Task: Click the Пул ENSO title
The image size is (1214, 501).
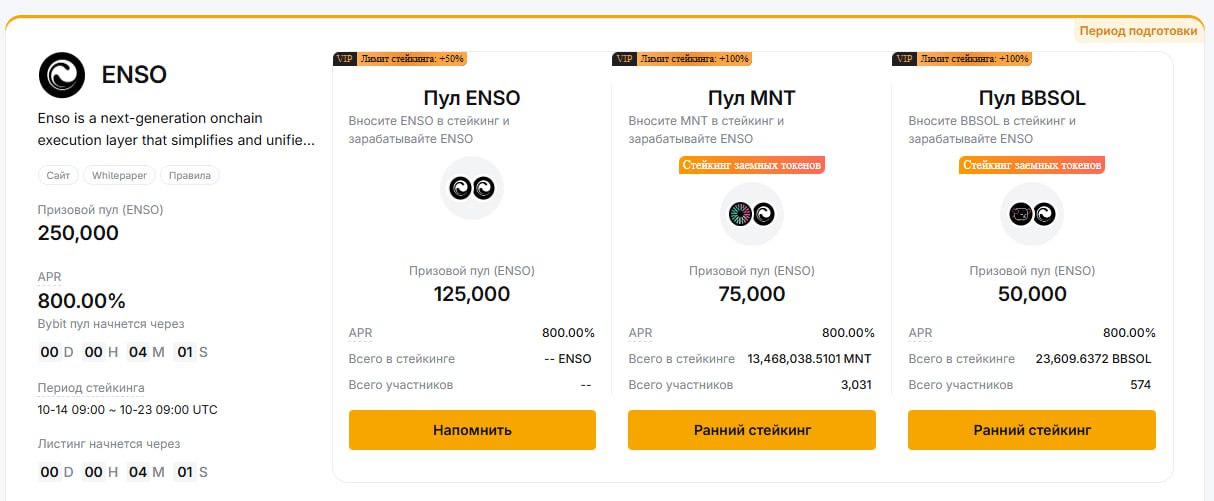Action: coord(472,98)
